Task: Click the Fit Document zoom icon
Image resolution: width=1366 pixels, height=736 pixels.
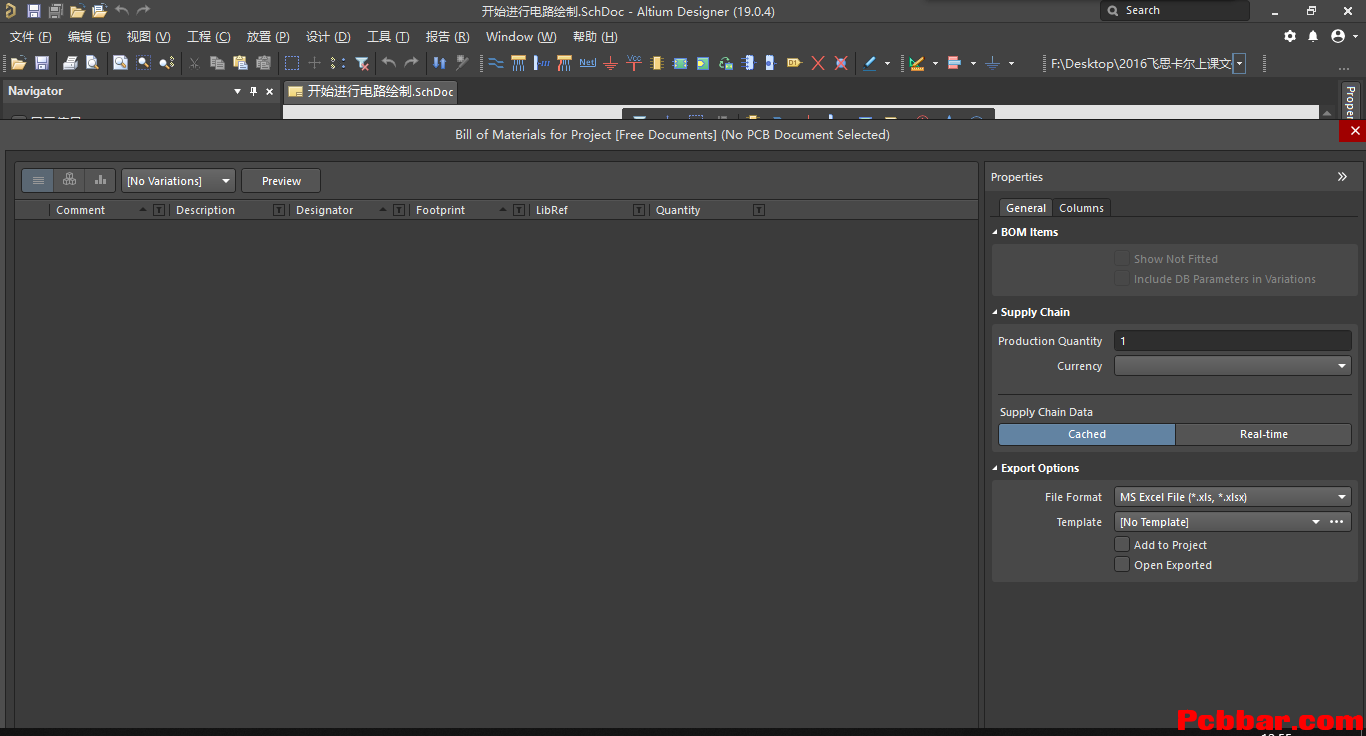Action: (x=120, y=63)
